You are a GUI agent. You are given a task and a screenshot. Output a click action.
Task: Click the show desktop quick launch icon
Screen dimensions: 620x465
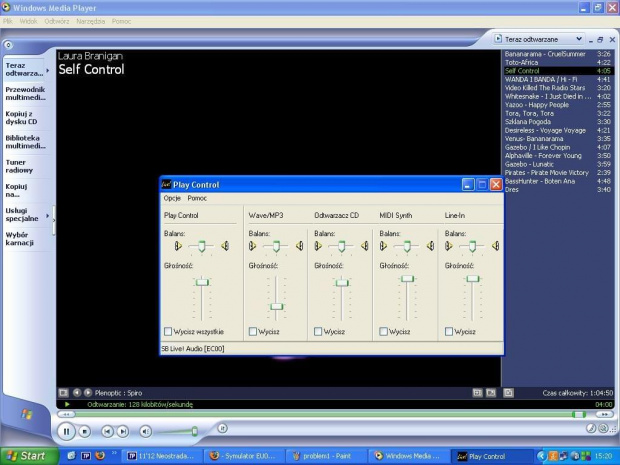(x=71, y=456)
